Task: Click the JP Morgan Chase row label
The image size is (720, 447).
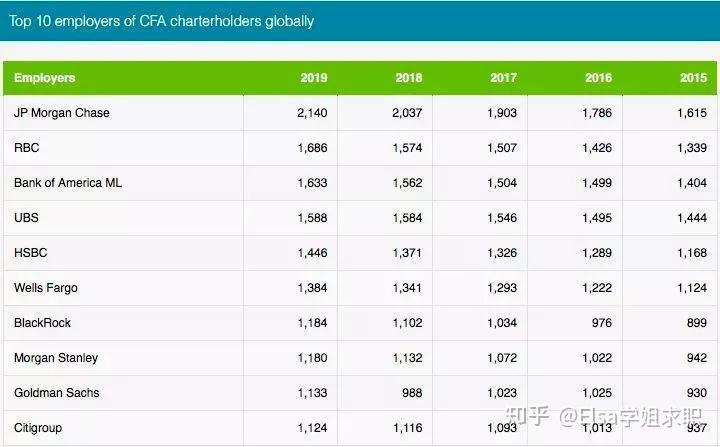Action: pos(62,113)
